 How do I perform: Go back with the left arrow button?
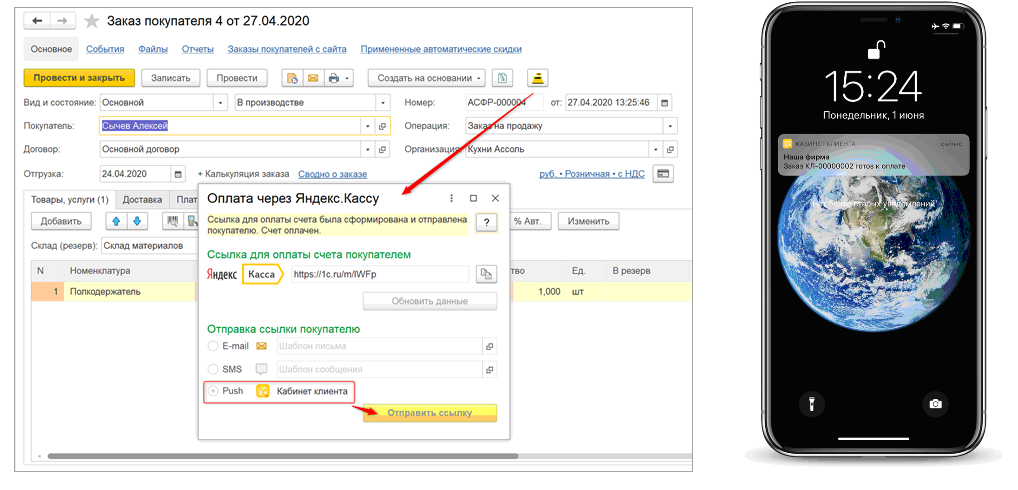[37, 21]
